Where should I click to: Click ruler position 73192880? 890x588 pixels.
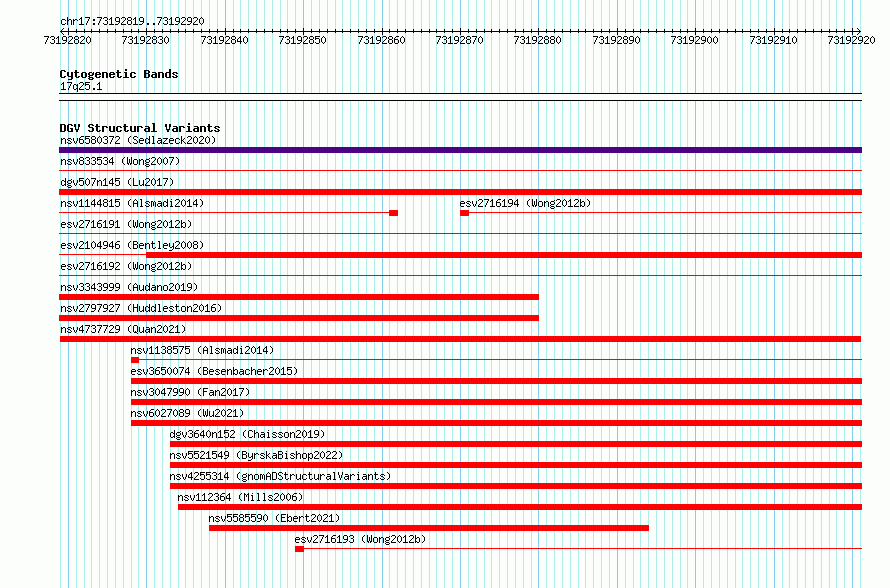point(538,40)
